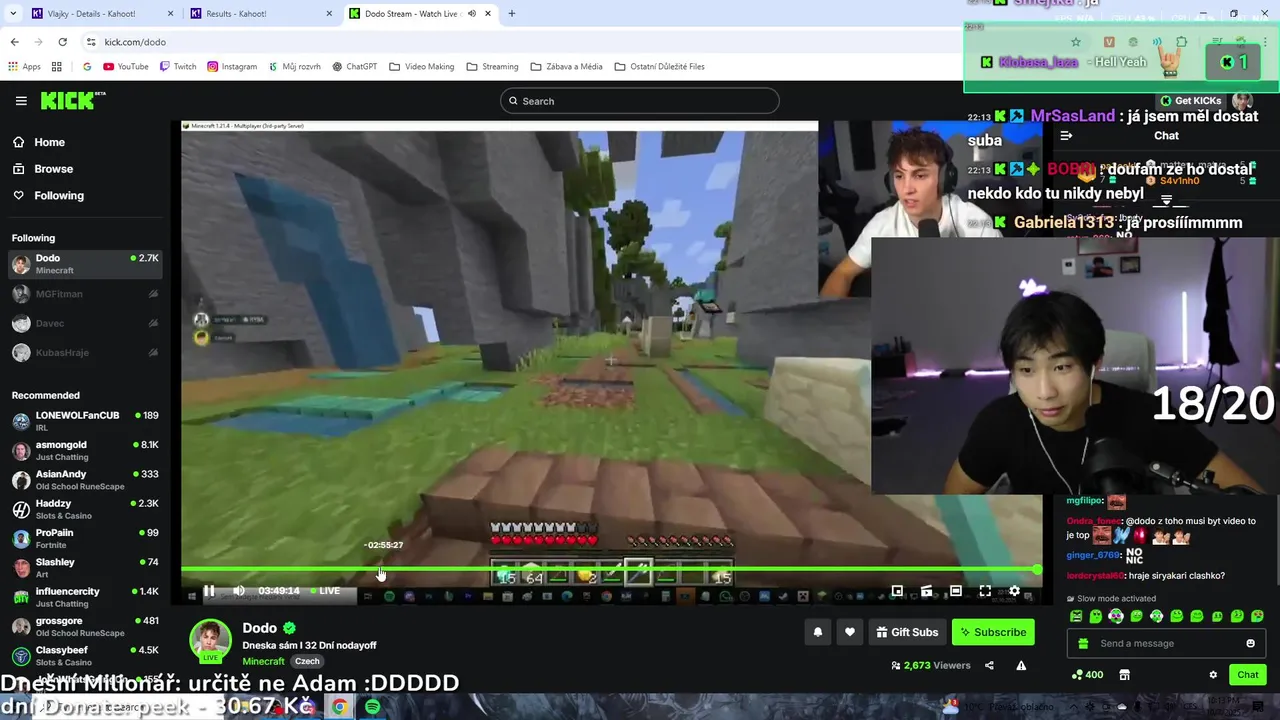
Task: Open player settings gear
Action: pyautogui.click(x=1014, y=591)
